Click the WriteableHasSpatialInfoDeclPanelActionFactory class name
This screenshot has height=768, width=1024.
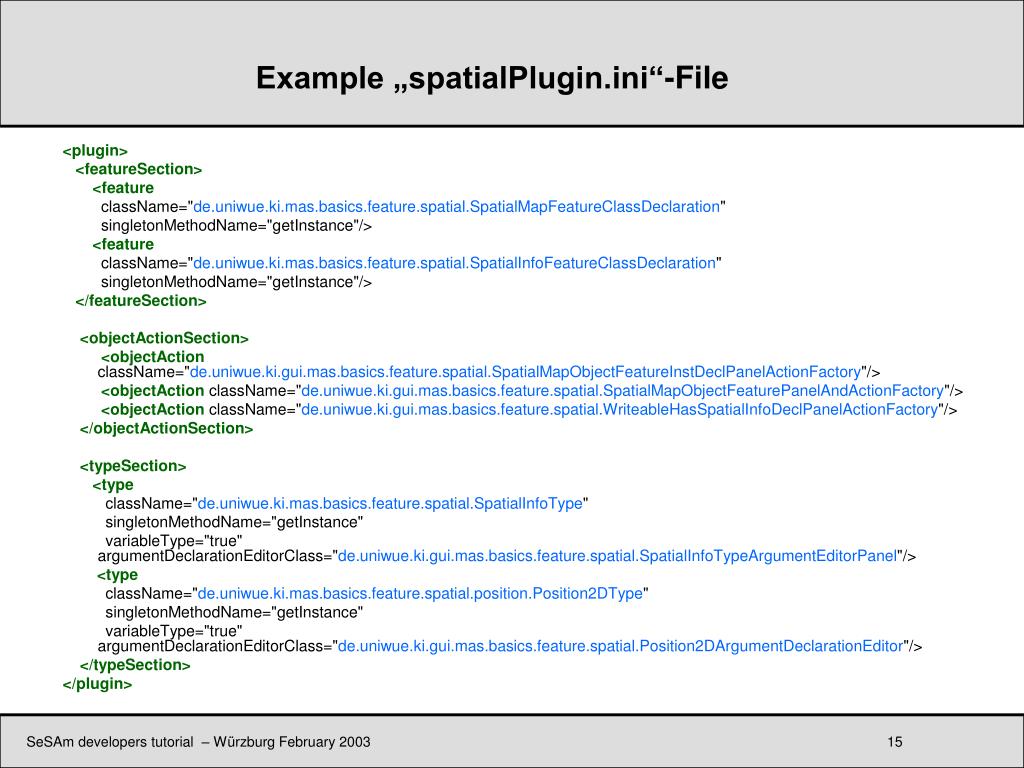[x=620, y=410]
